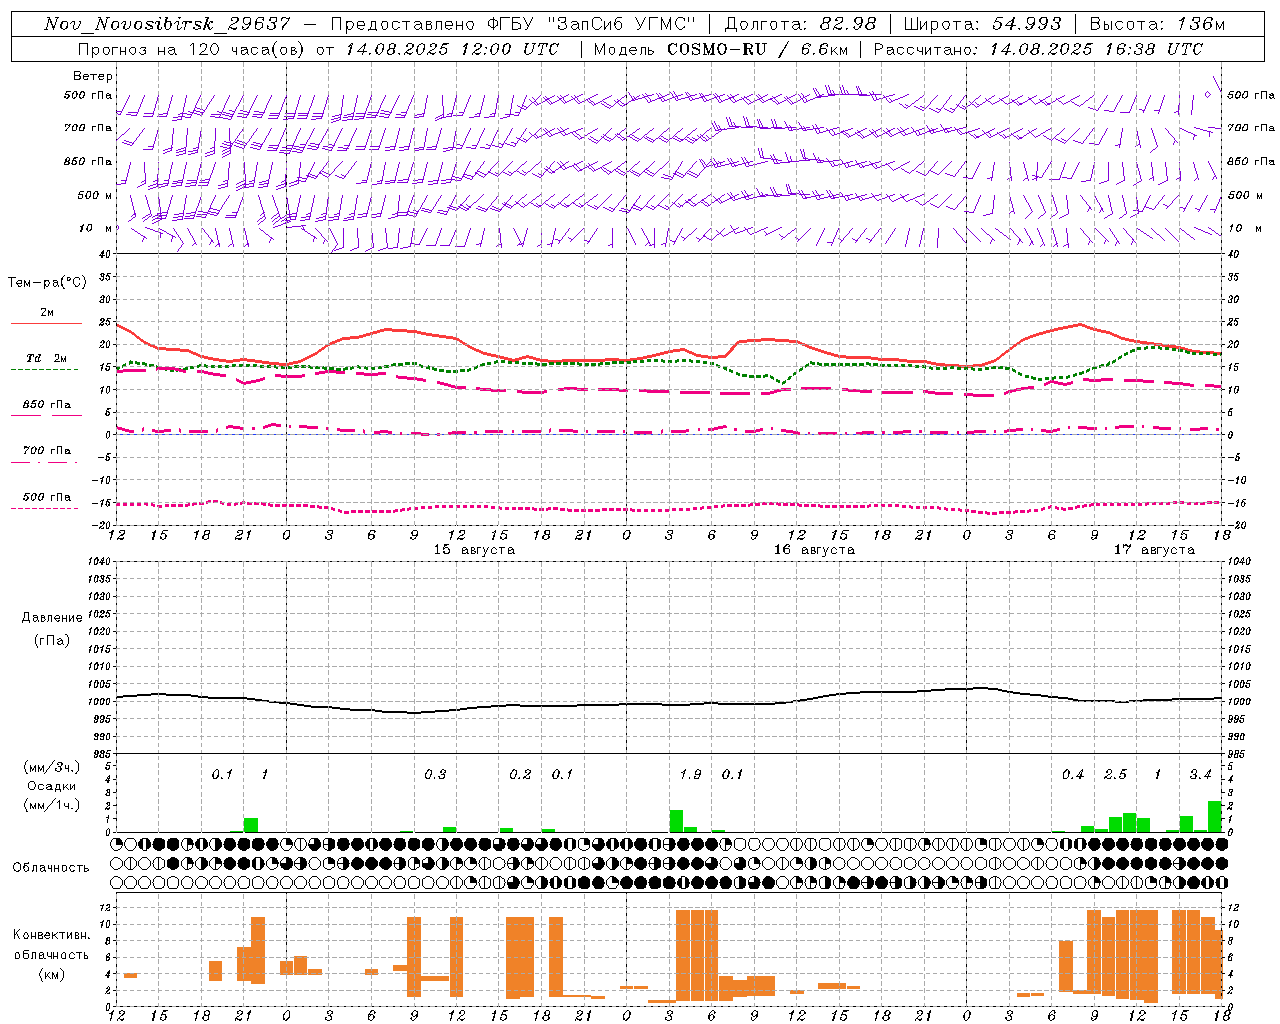Click the Тем-ра(°C) panel label
Viewport: 1280px width, 1024px height.
(x=47, y=283)
